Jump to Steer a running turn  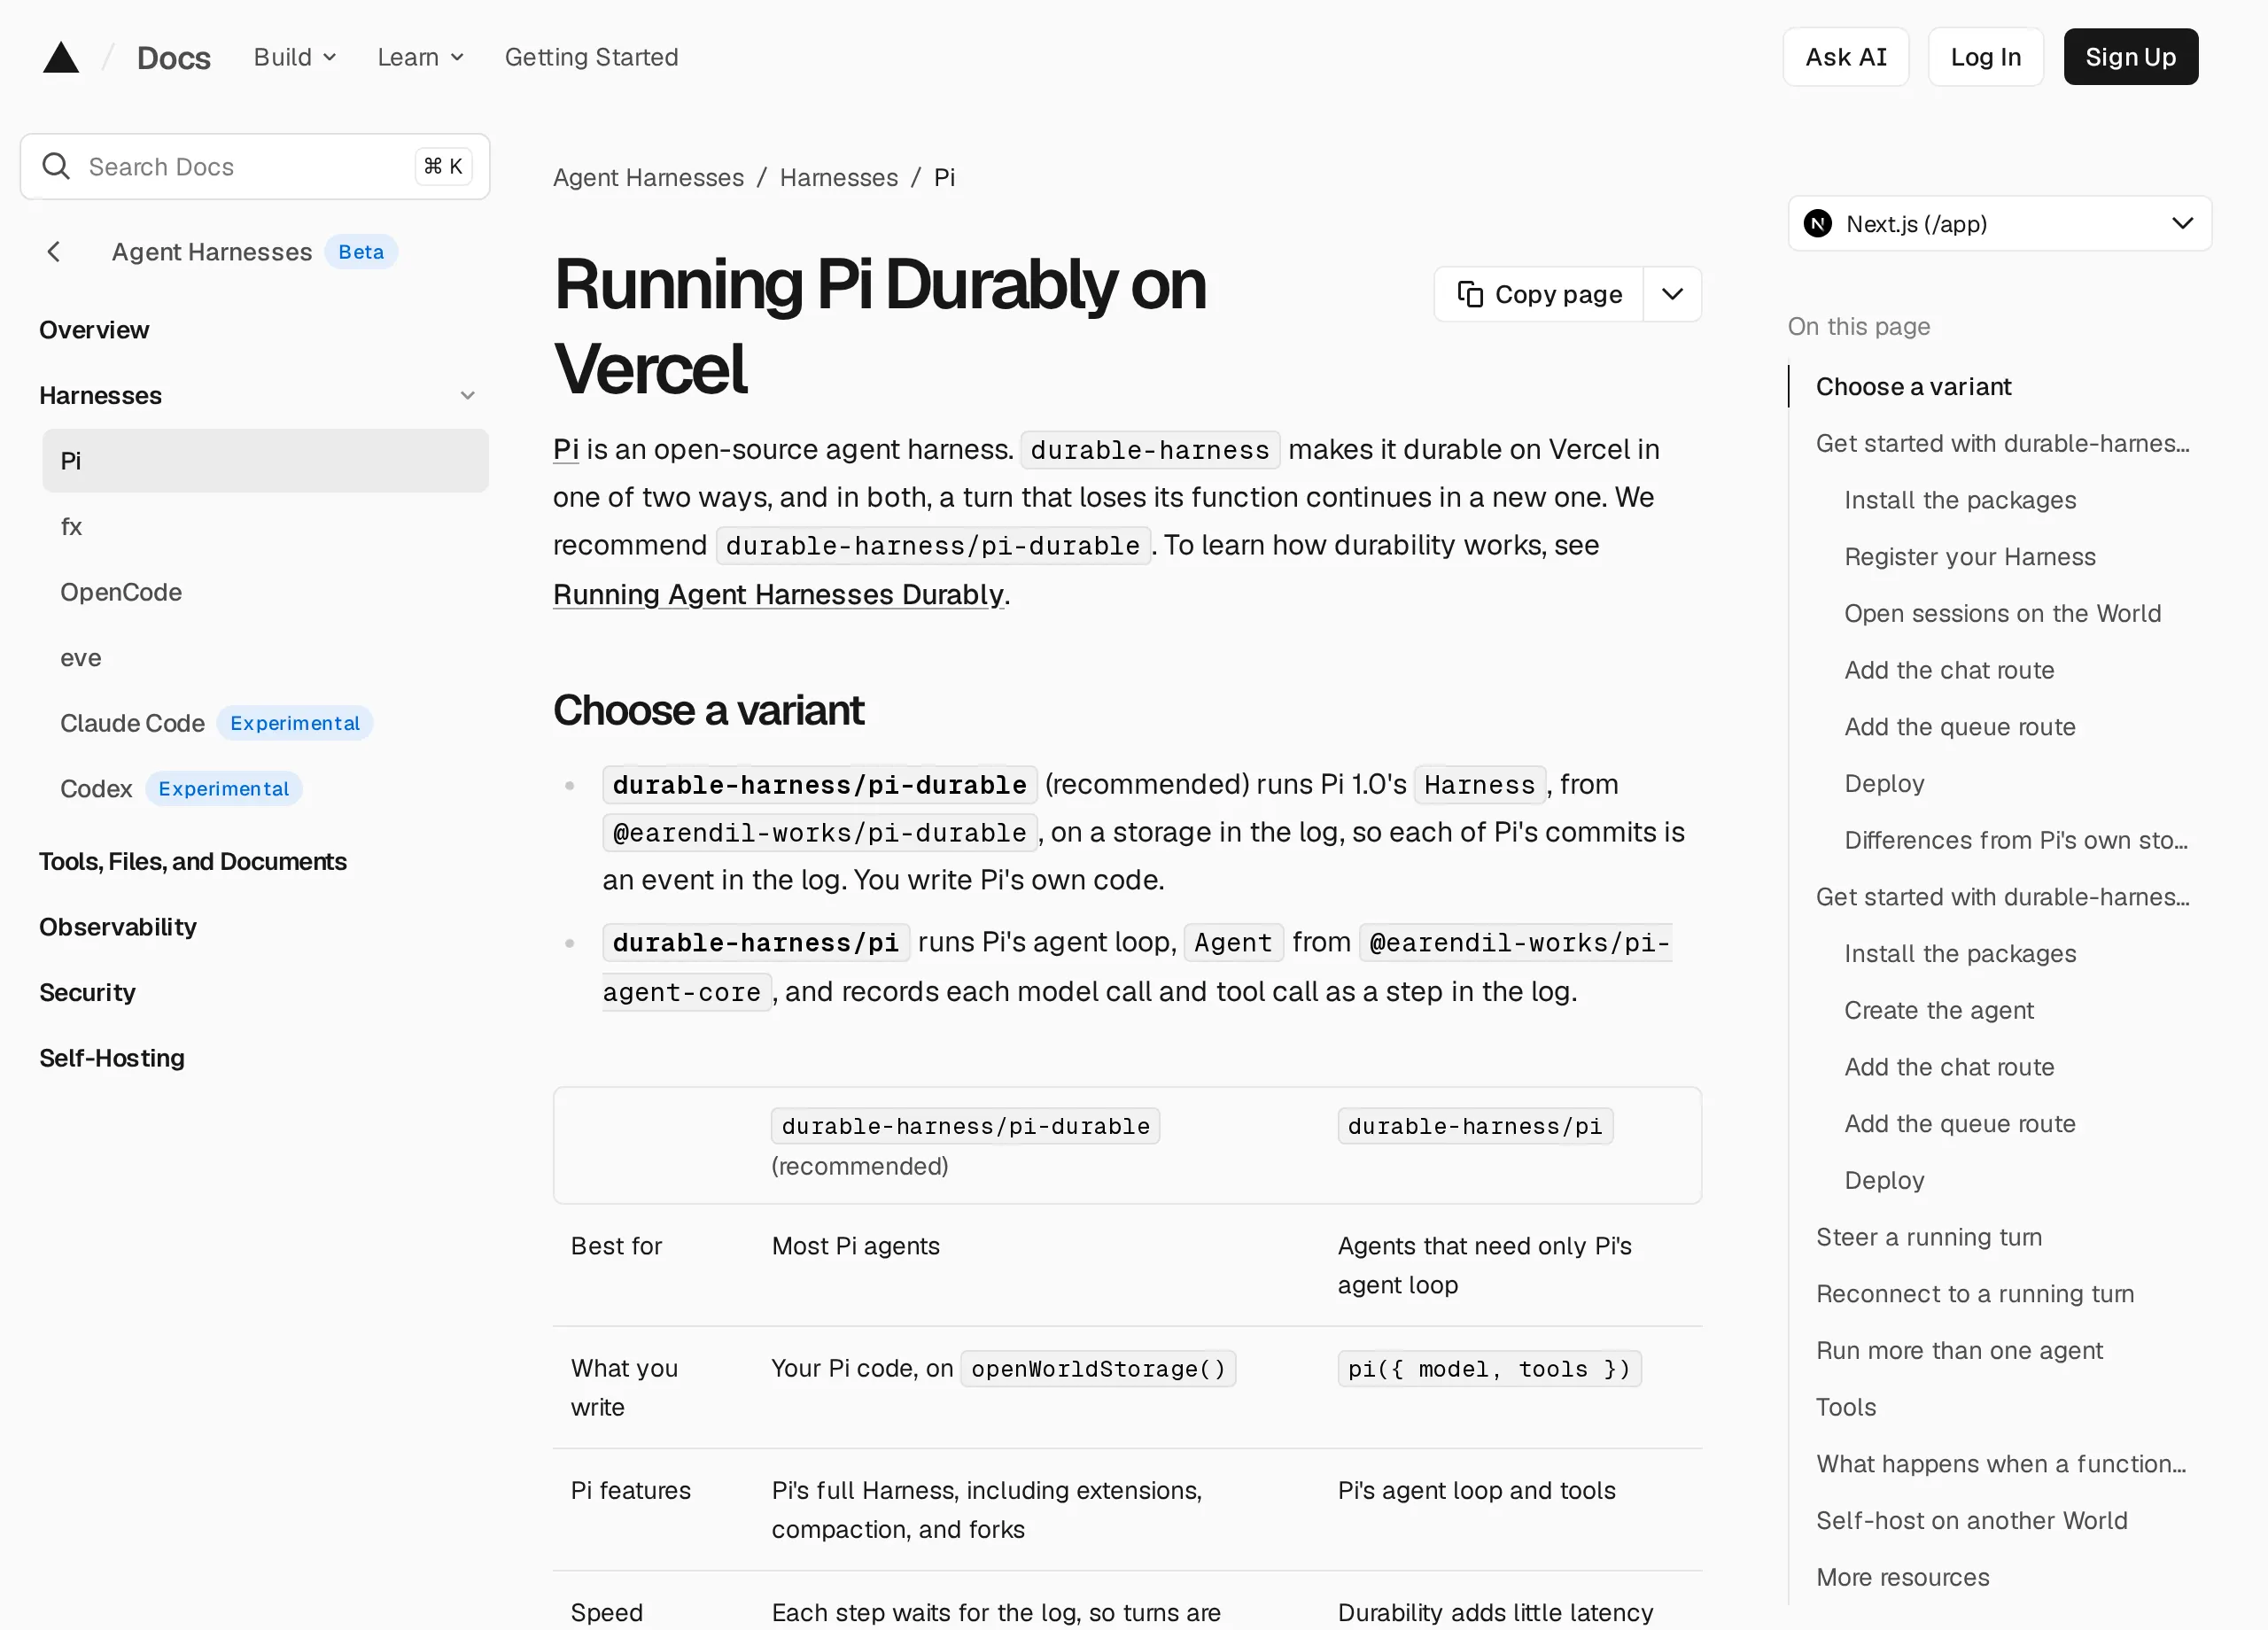pyautogui.click(x=1928, y=1237)
